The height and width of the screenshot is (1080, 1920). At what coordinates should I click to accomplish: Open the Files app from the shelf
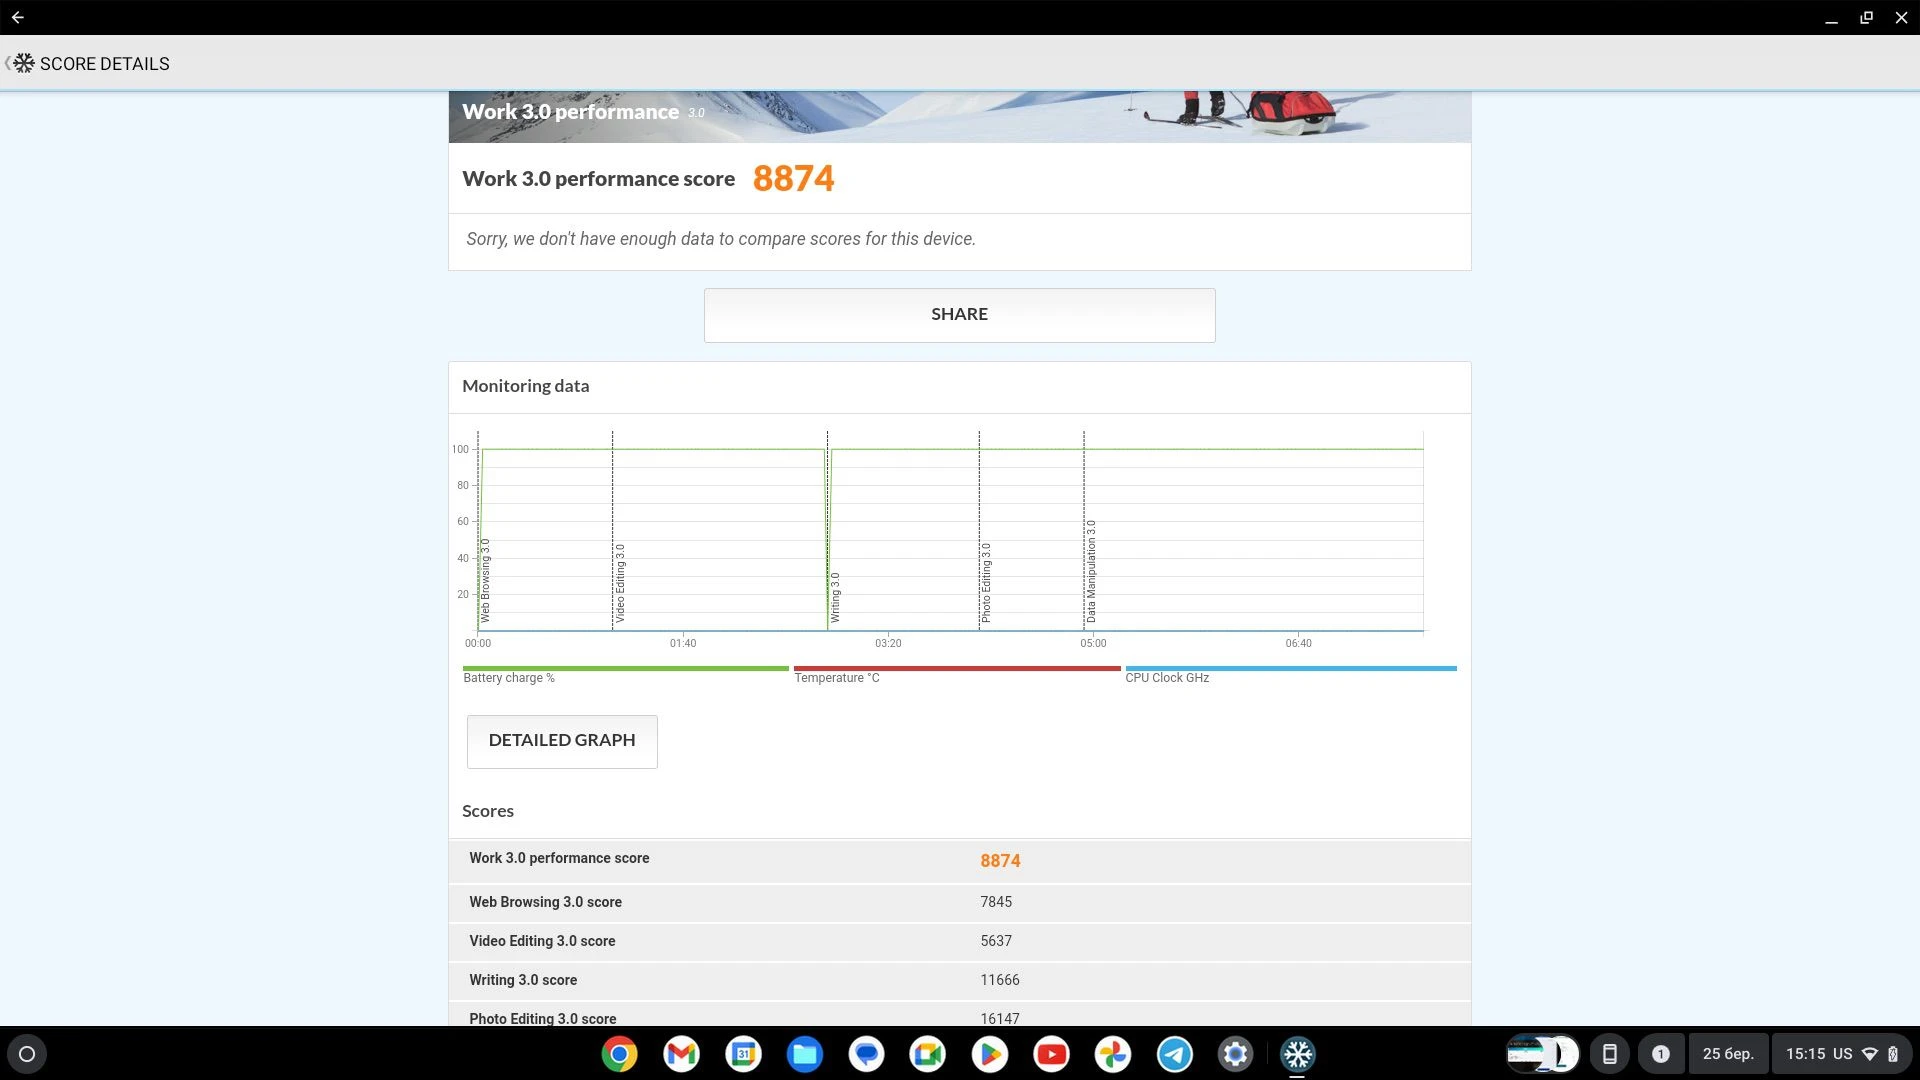click(x=804, y=1054)
